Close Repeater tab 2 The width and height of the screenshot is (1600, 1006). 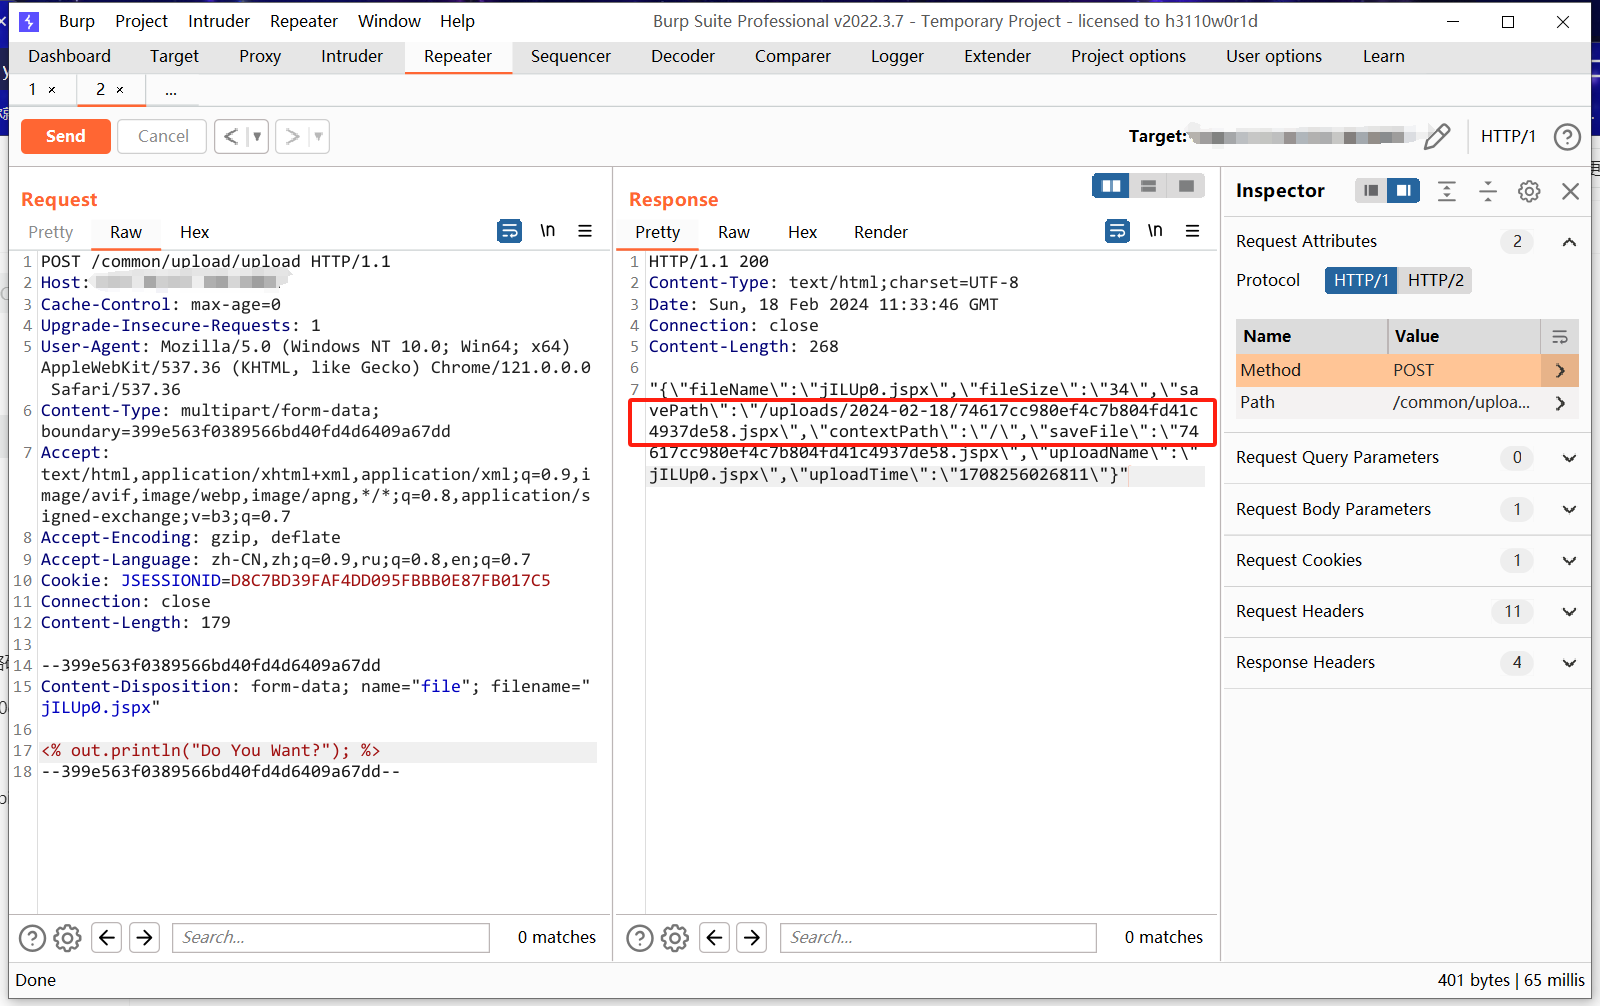click(120, 90)
